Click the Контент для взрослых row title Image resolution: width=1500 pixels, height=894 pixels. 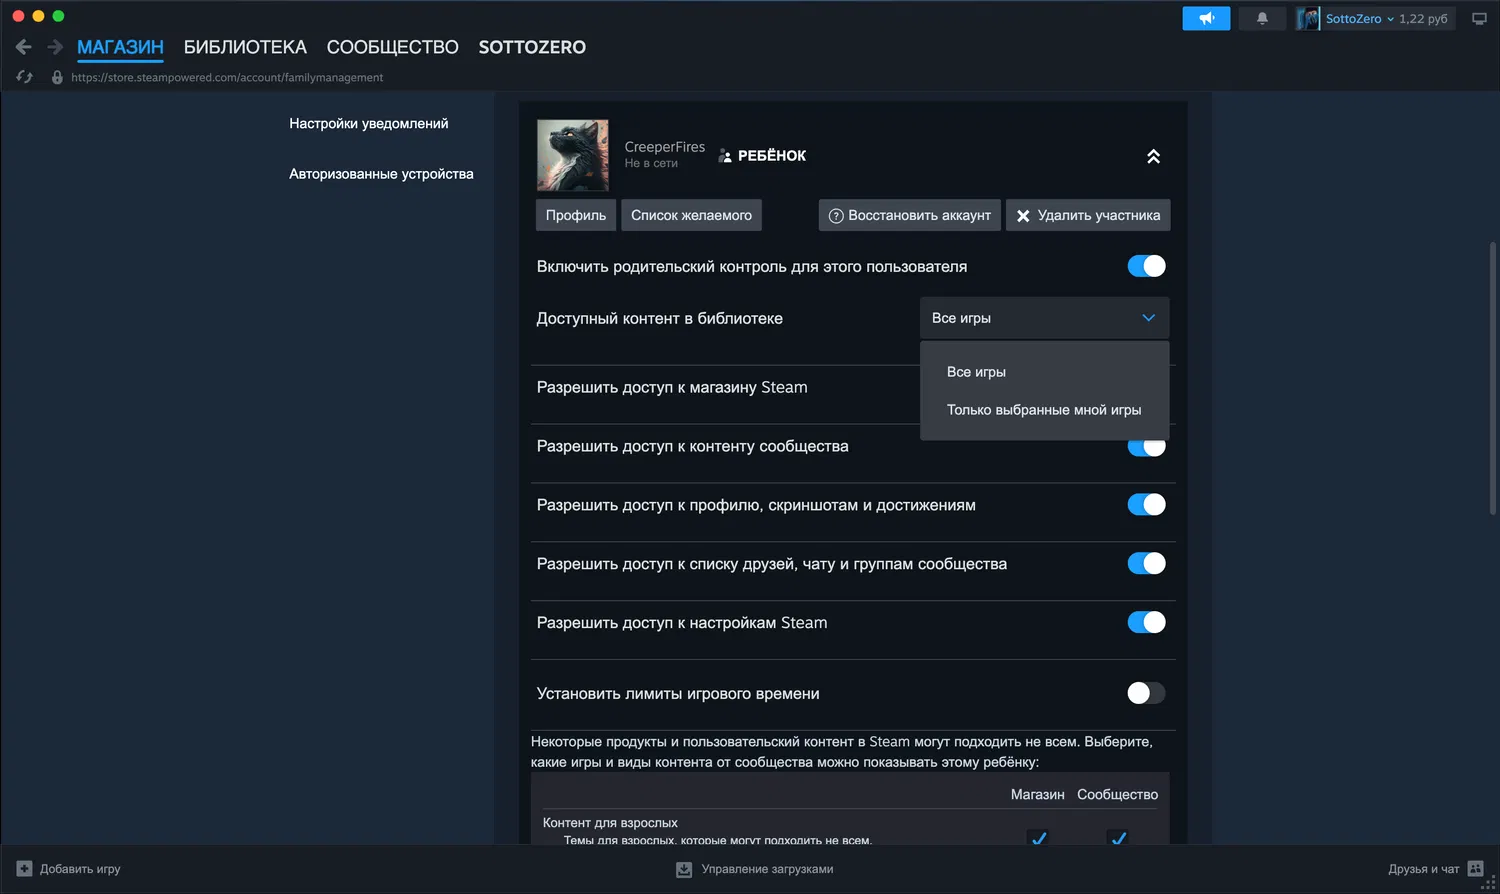point(610,822)
